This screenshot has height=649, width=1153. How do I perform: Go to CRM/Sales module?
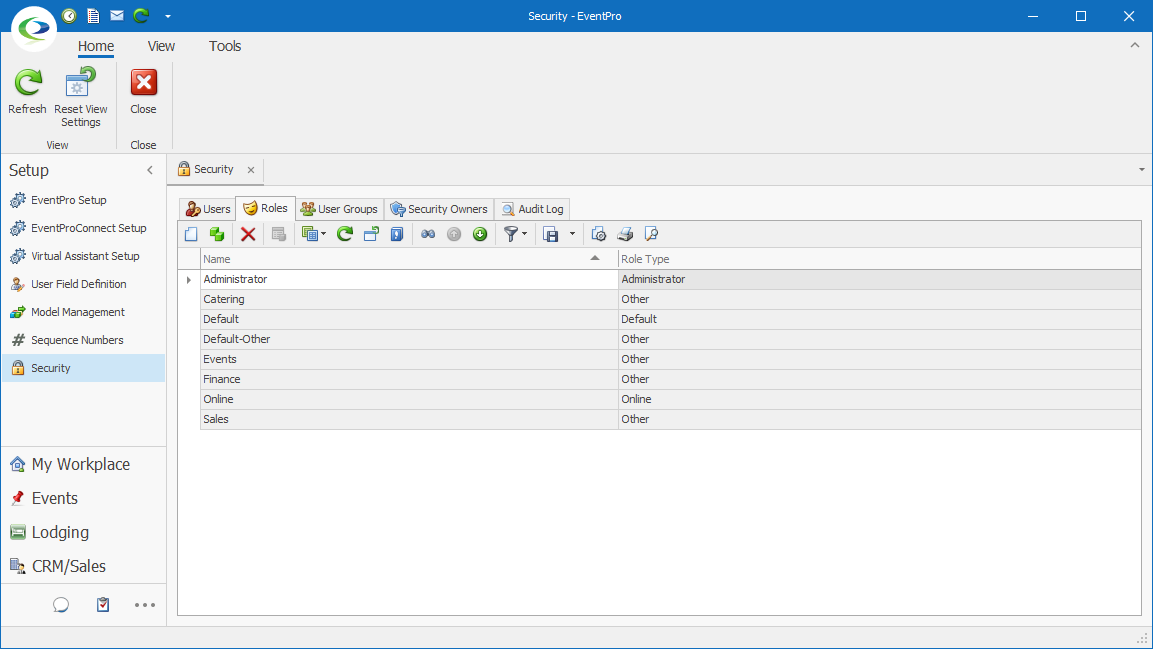(x=83, y=566)
